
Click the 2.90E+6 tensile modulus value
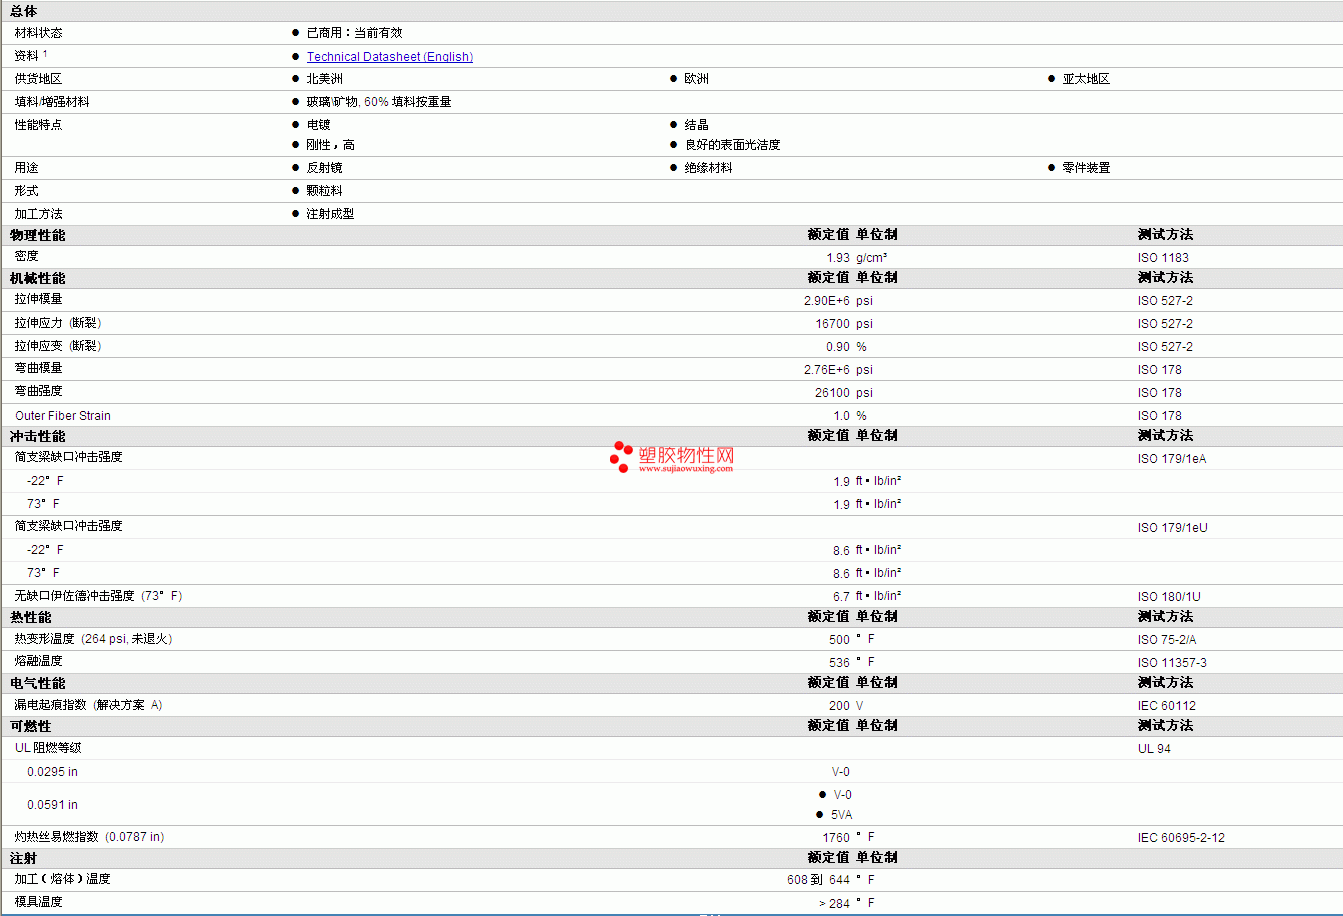pos(827,301)
